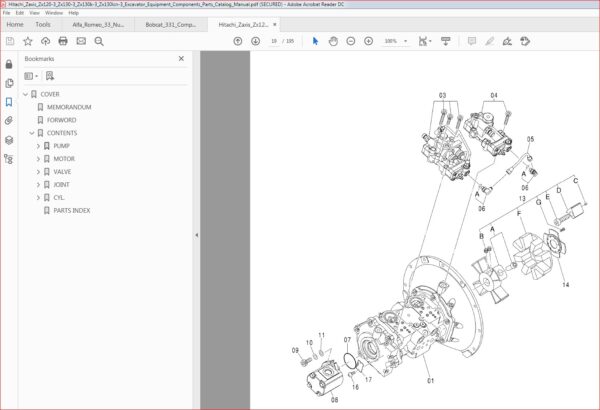
Task: Go to next page arrow
Action: pyautogui.click(x=256, y=41)
